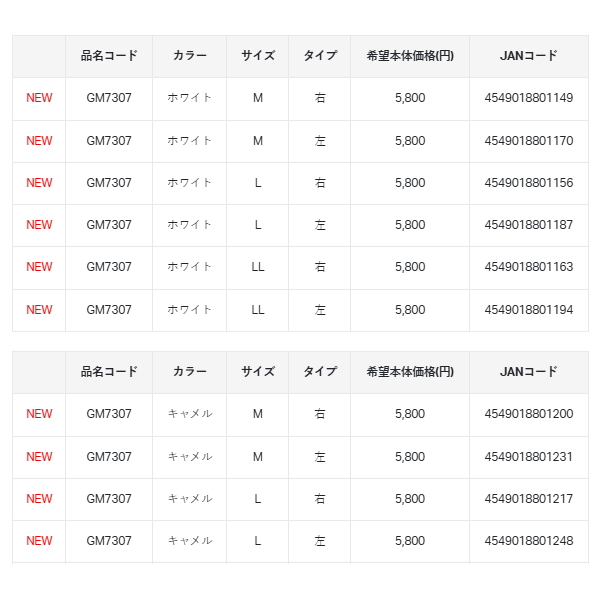Select JAN code 4549018801231
Screen dimensions: 600x600
pos(528,457)
